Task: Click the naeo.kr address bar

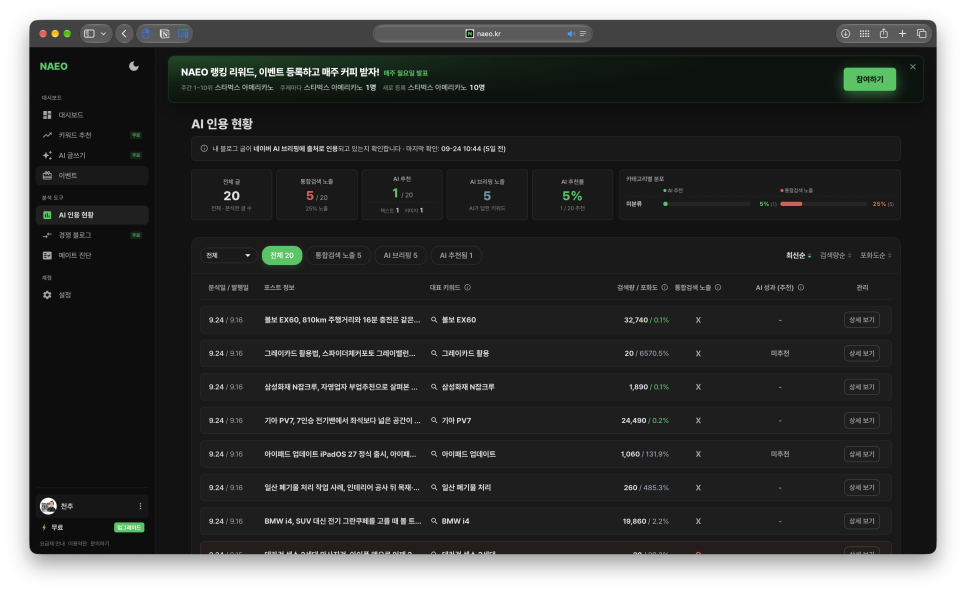Action: click(x=482, y=34)
